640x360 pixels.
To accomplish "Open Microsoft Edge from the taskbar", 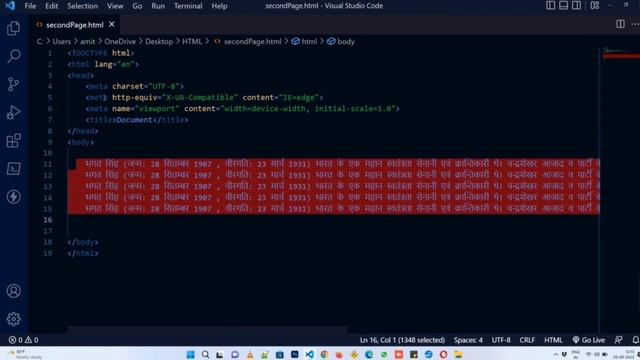I will (369, 354).
